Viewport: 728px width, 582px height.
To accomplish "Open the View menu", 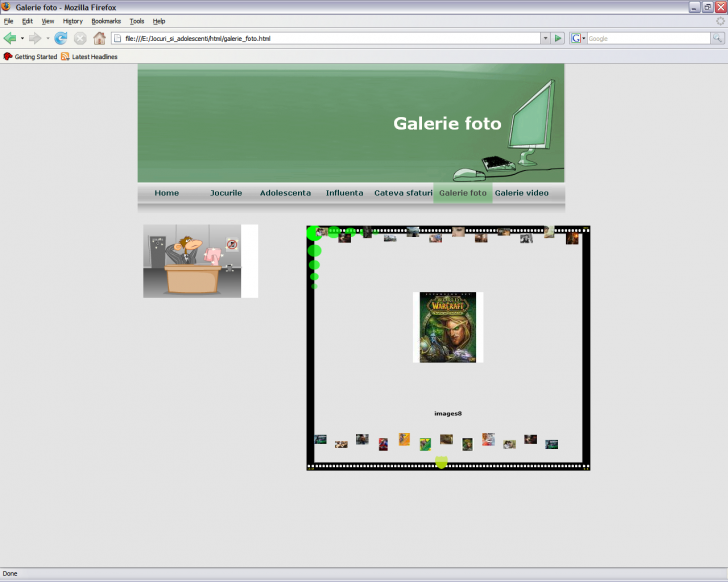I will (x=48, y=21).
